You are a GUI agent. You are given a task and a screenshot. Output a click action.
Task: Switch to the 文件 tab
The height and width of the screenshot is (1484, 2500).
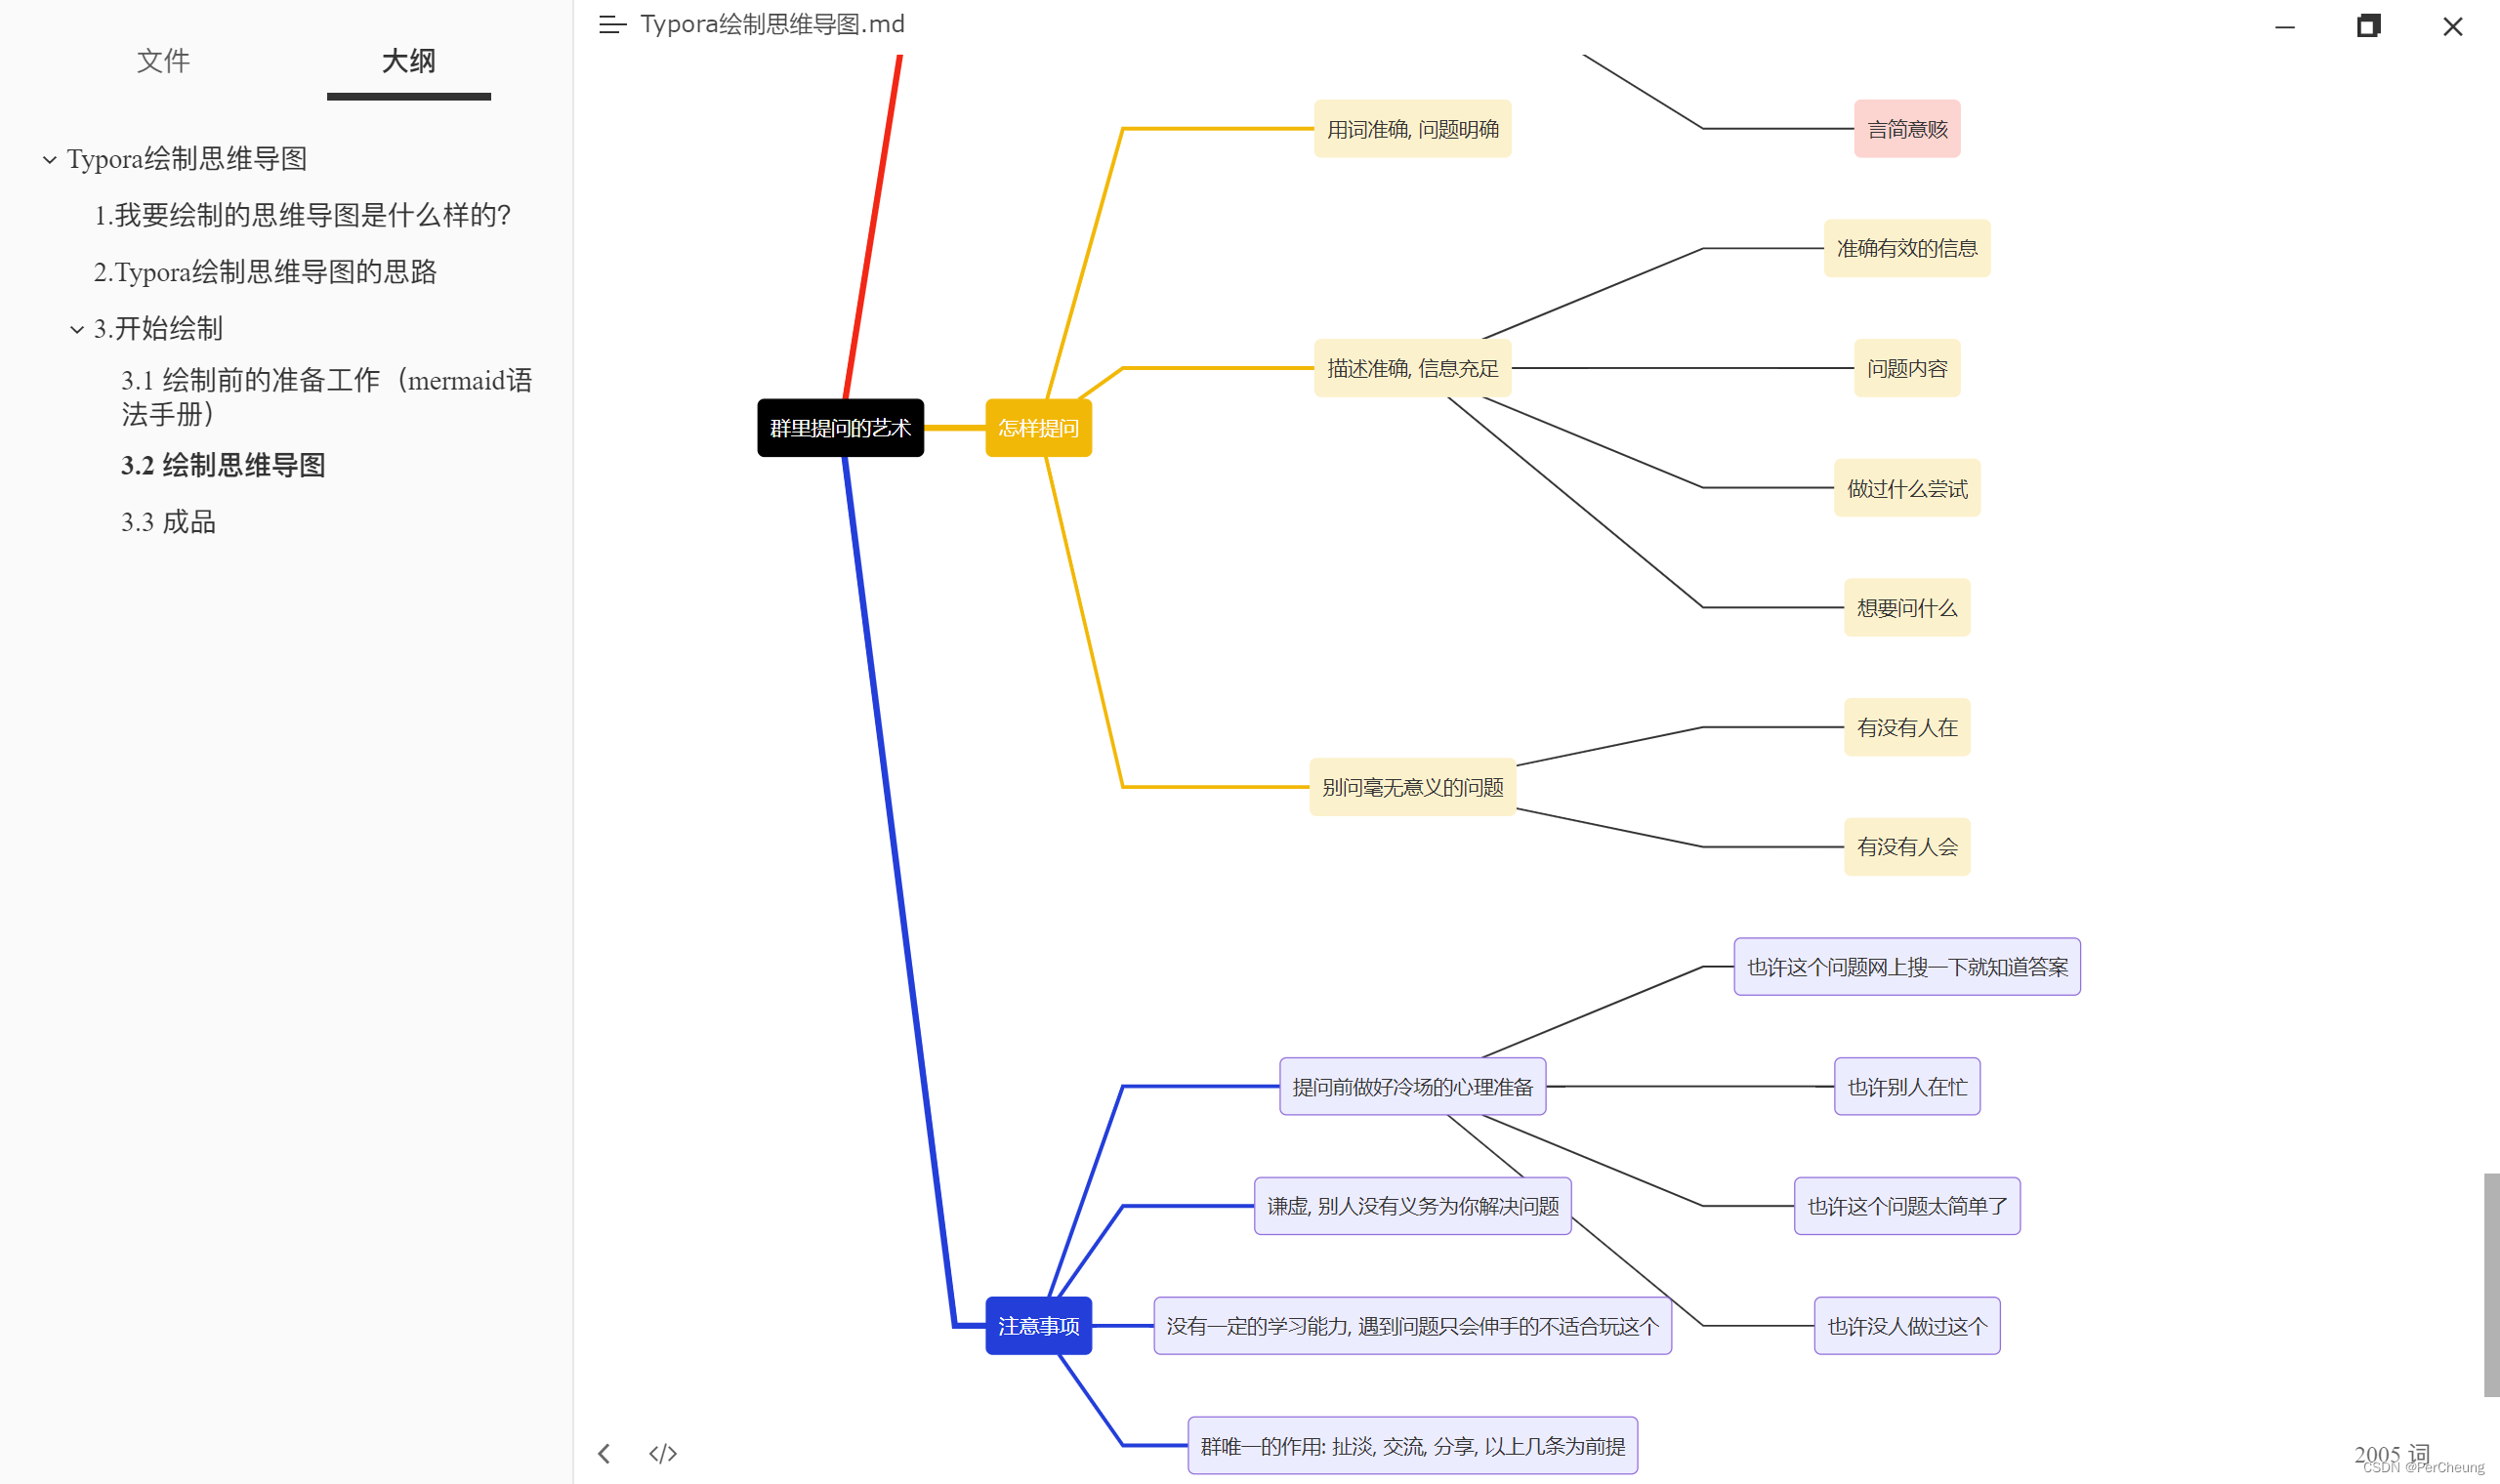point(163,61)
